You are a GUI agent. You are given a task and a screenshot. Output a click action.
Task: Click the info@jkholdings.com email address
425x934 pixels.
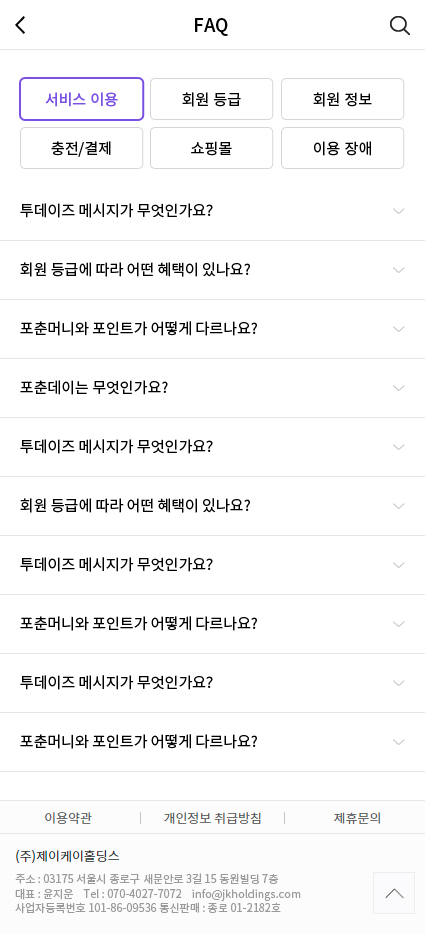[246, 893]
